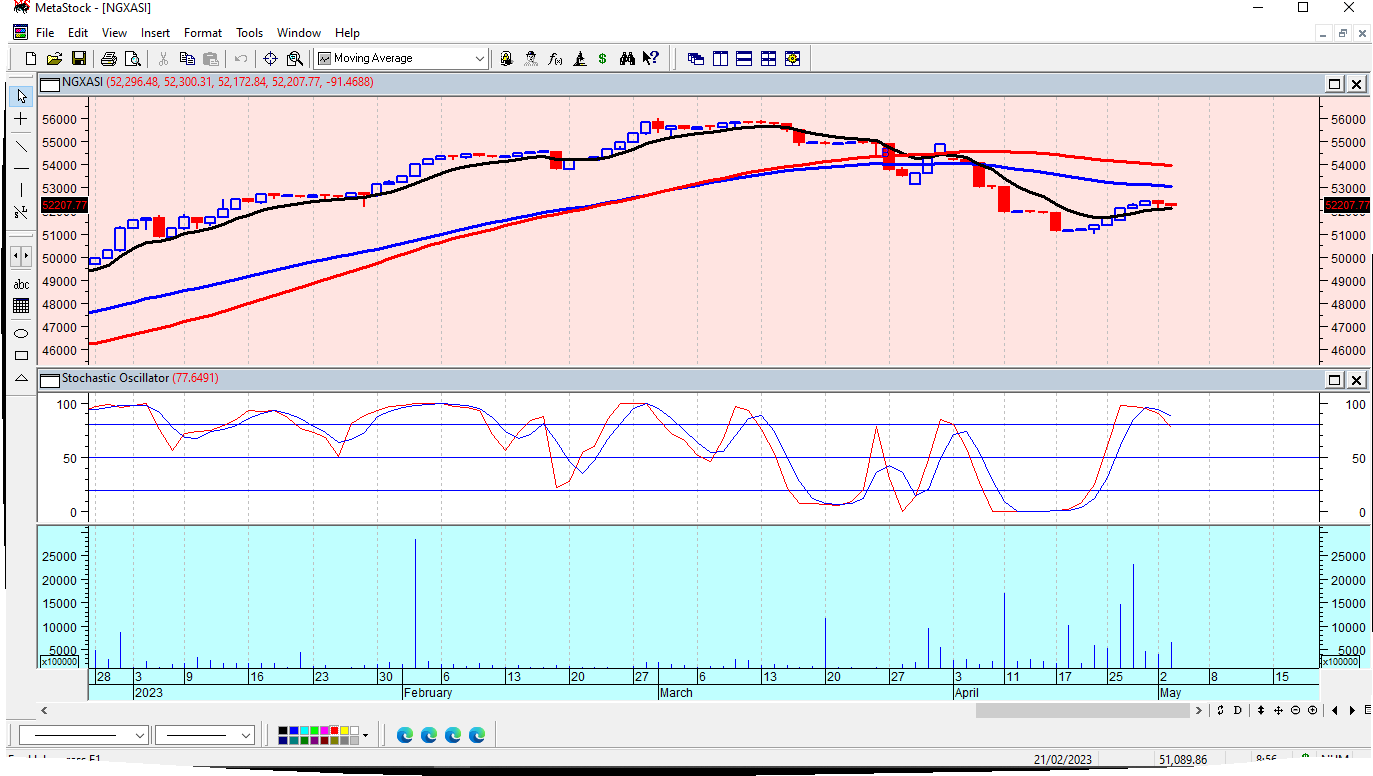This screenshot has width=1373, height=776.
Task: Click the D daily periodicity button
Action: tap(1237, 710)
